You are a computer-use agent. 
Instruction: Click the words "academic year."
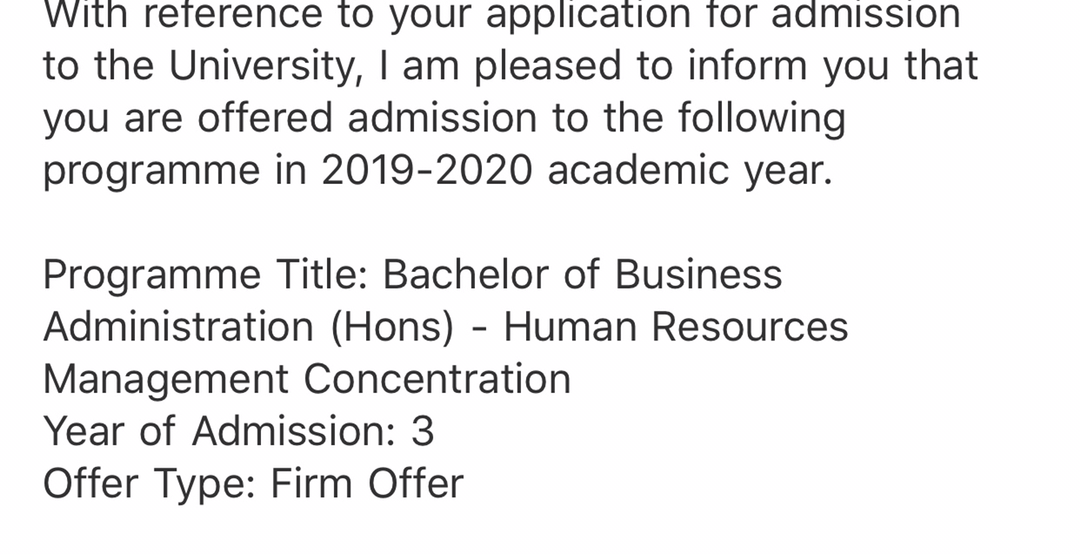tap(691, 170)
